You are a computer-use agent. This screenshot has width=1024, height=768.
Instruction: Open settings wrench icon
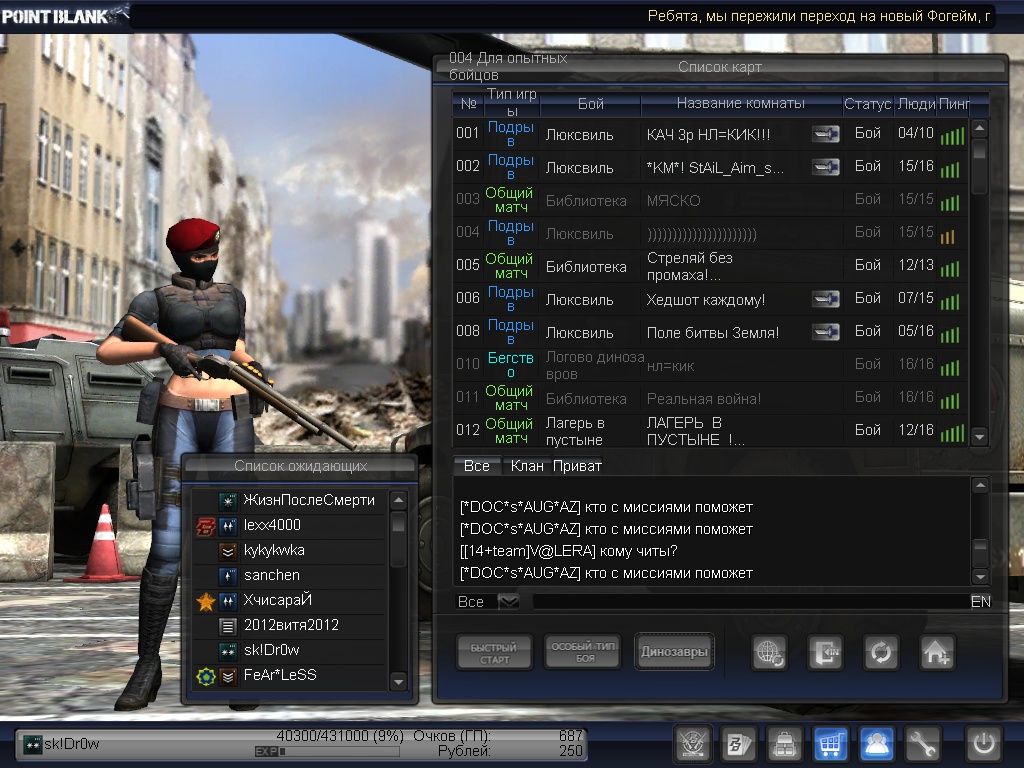pos(922,743)
